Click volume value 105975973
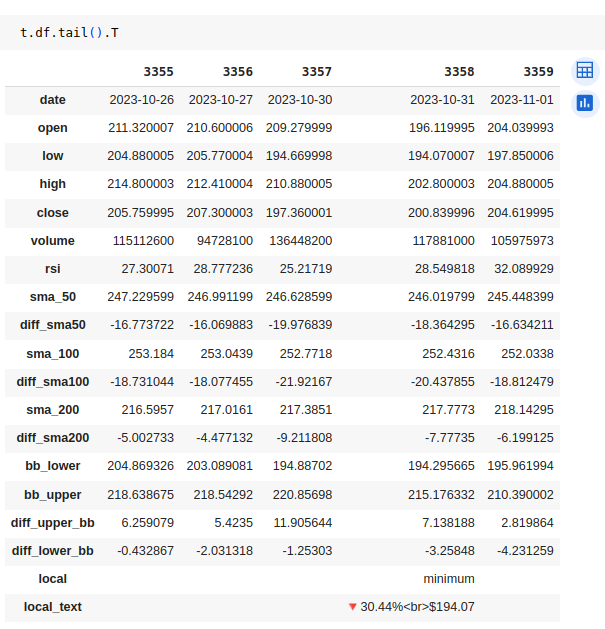The image size is (605, 629). coord(522,241)
